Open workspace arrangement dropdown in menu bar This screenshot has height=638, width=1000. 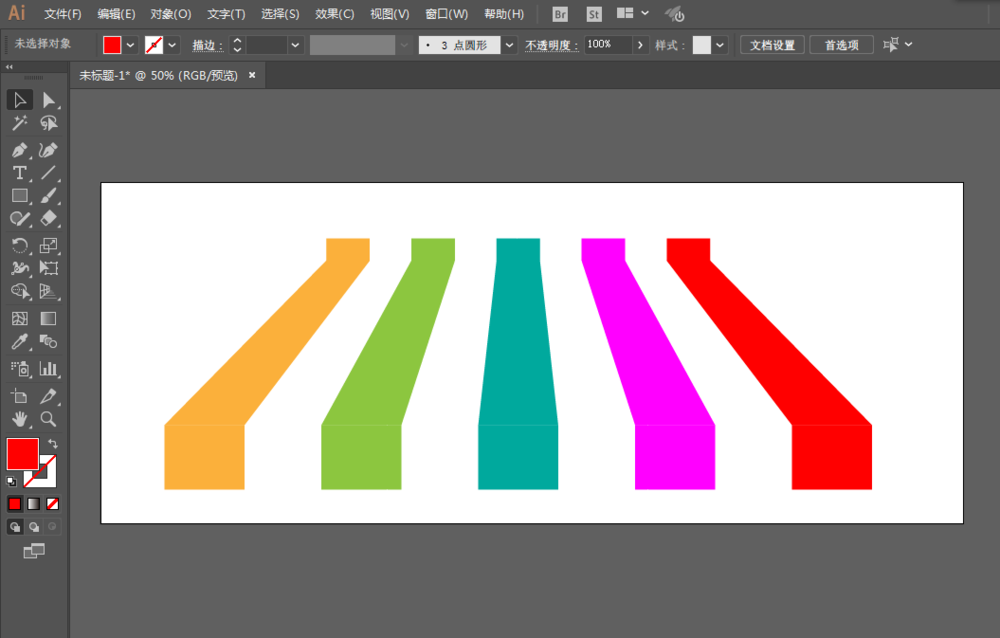tap(645, 13)
